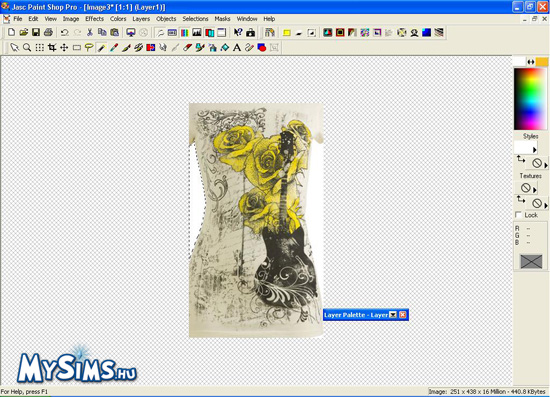
Task: Select the Crop tool
Action: 52,47
